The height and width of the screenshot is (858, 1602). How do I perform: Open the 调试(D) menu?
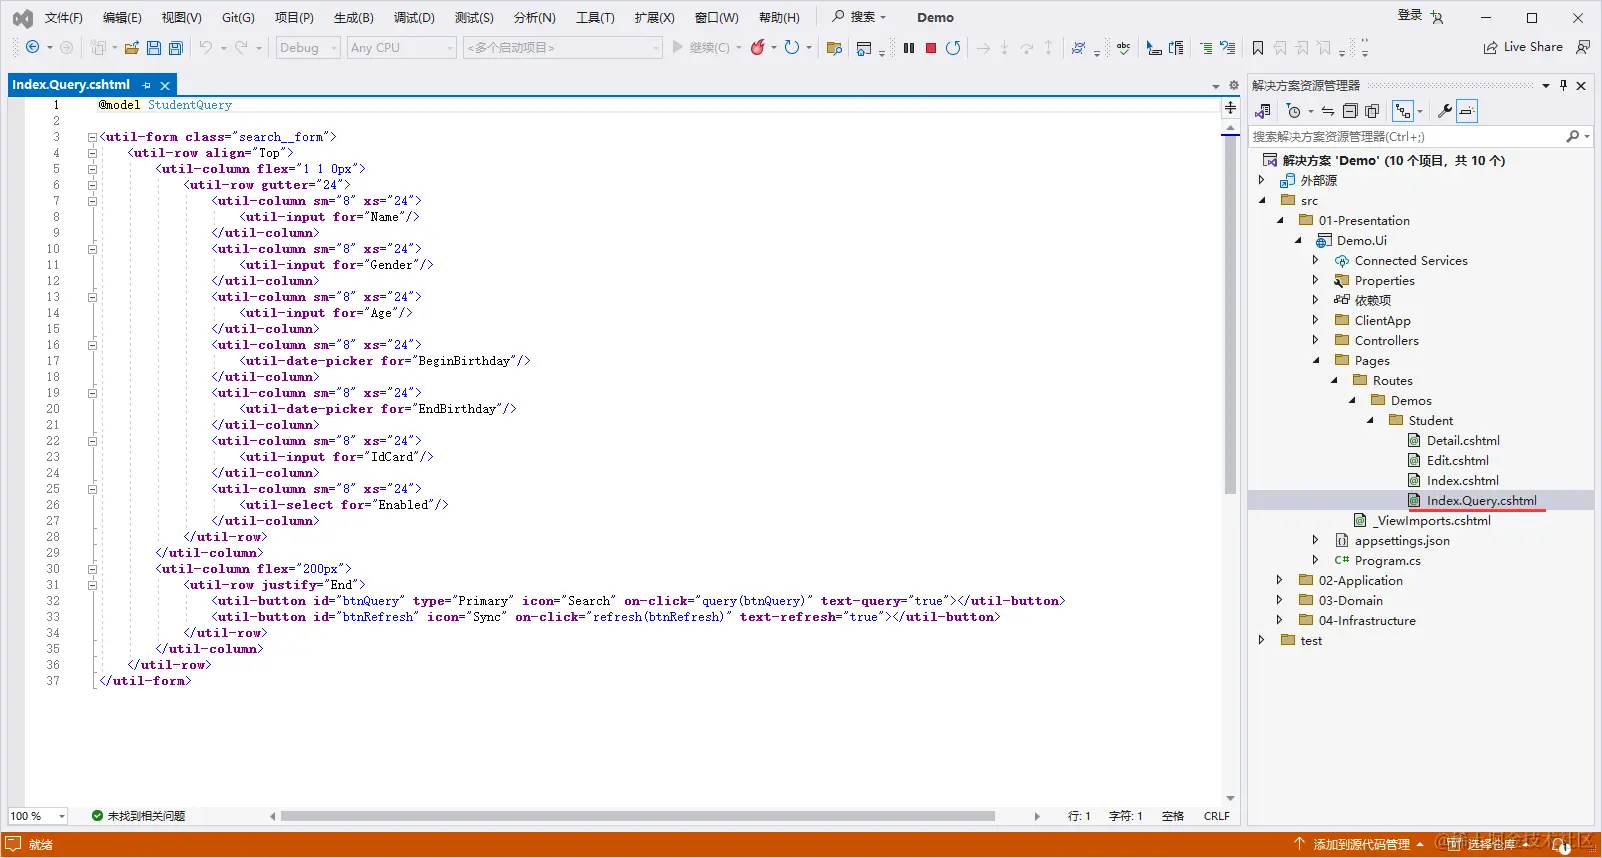pyautogui.click(x=414, y=17)
